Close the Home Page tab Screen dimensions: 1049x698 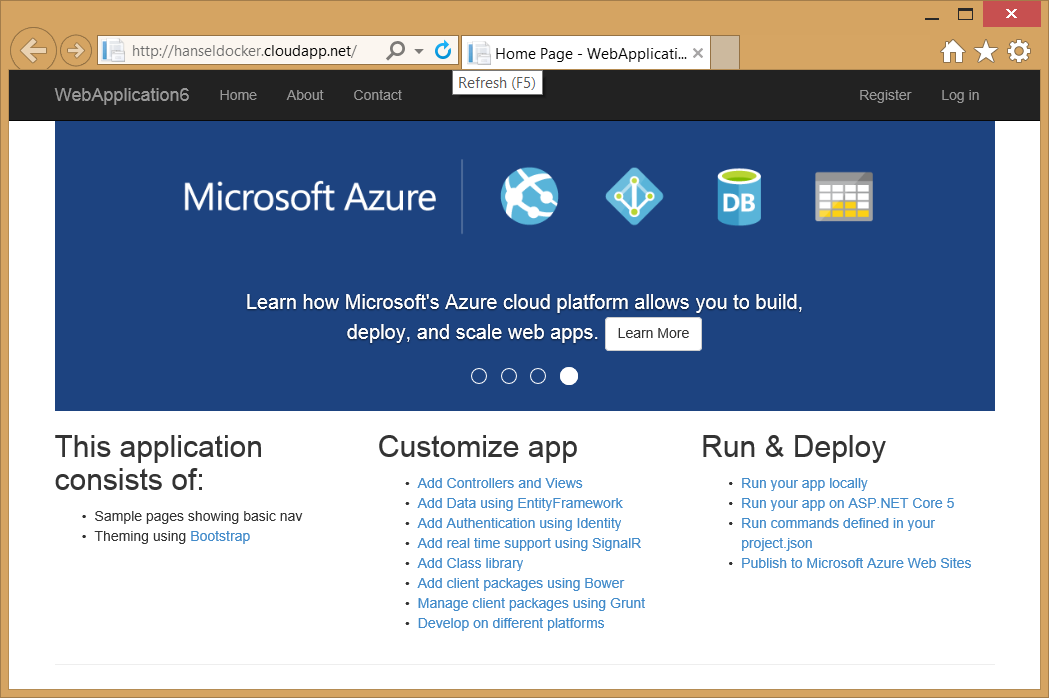698,53
